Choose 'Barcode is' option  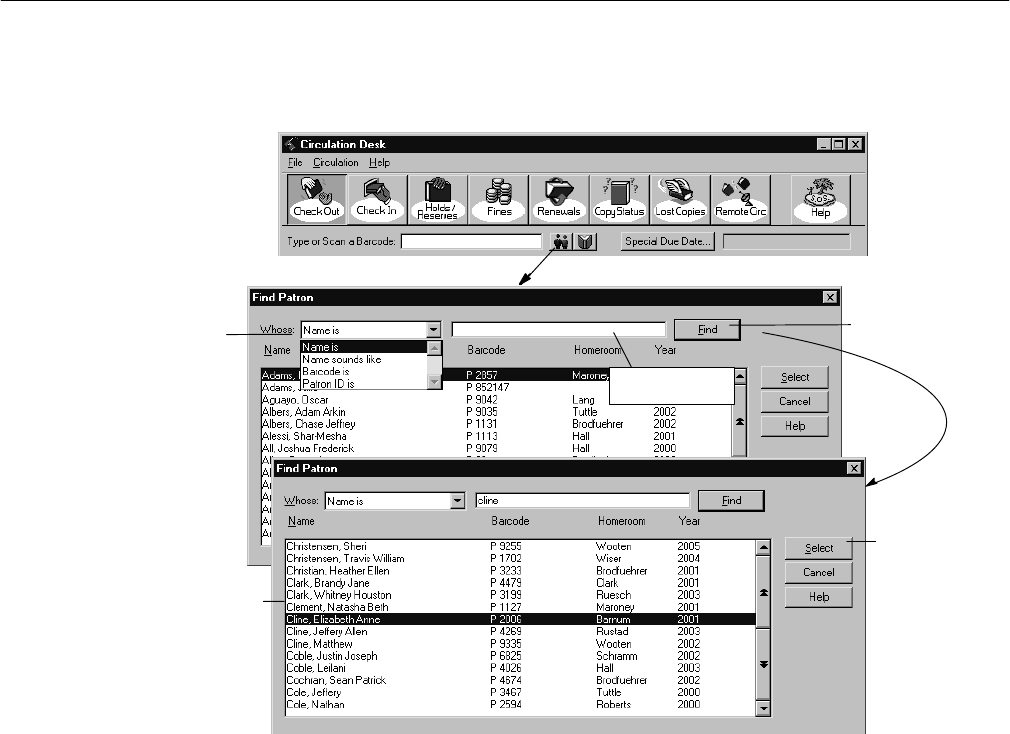point(364,372)
